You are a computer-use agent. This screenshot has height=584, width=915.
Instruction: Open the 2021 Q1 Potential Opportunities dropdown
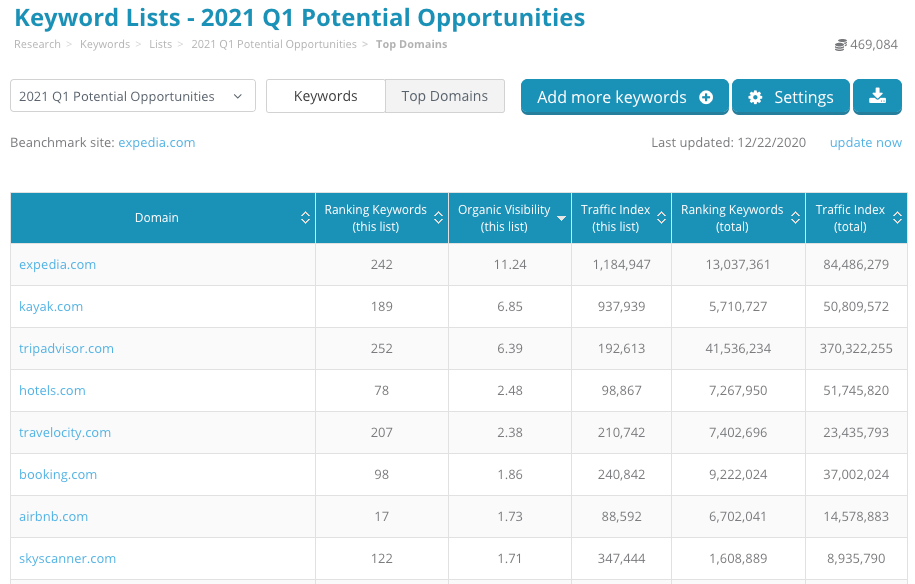coord(132,96)
